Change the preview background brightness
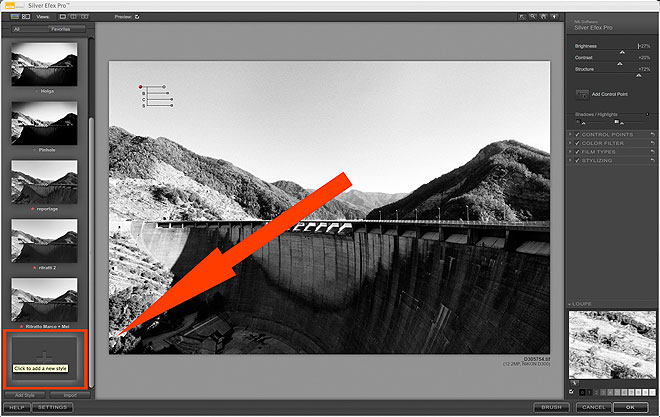 tap(555, 17)
